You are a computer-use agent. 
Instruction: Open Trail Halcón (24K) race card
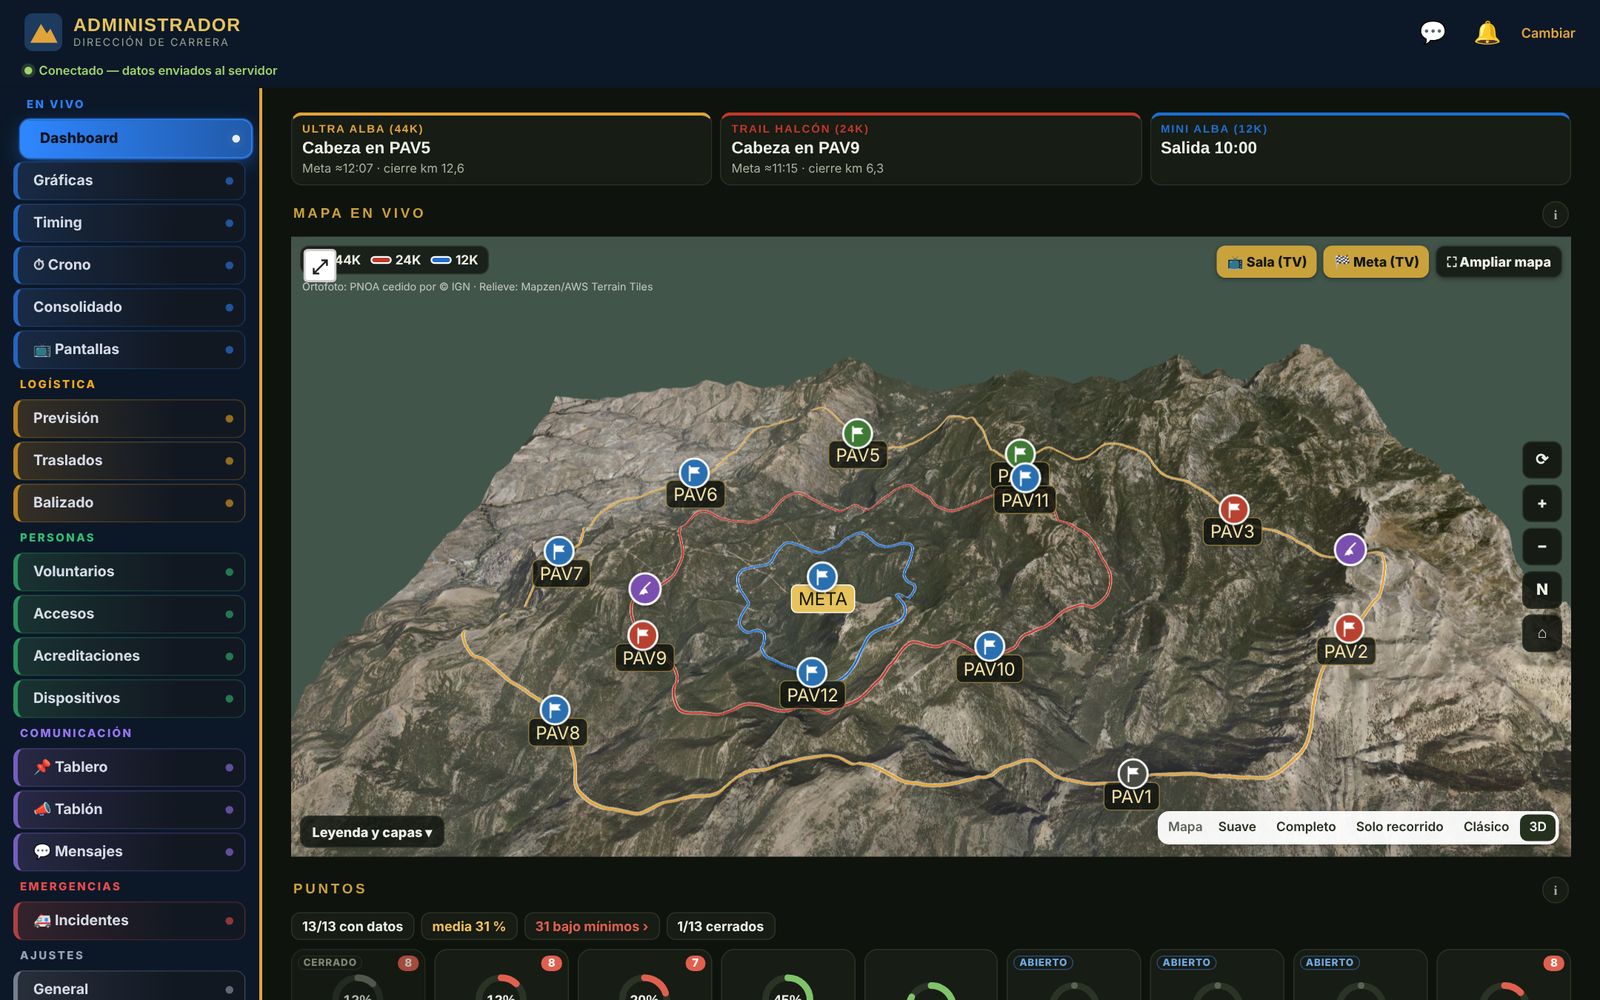click(931, 149)
